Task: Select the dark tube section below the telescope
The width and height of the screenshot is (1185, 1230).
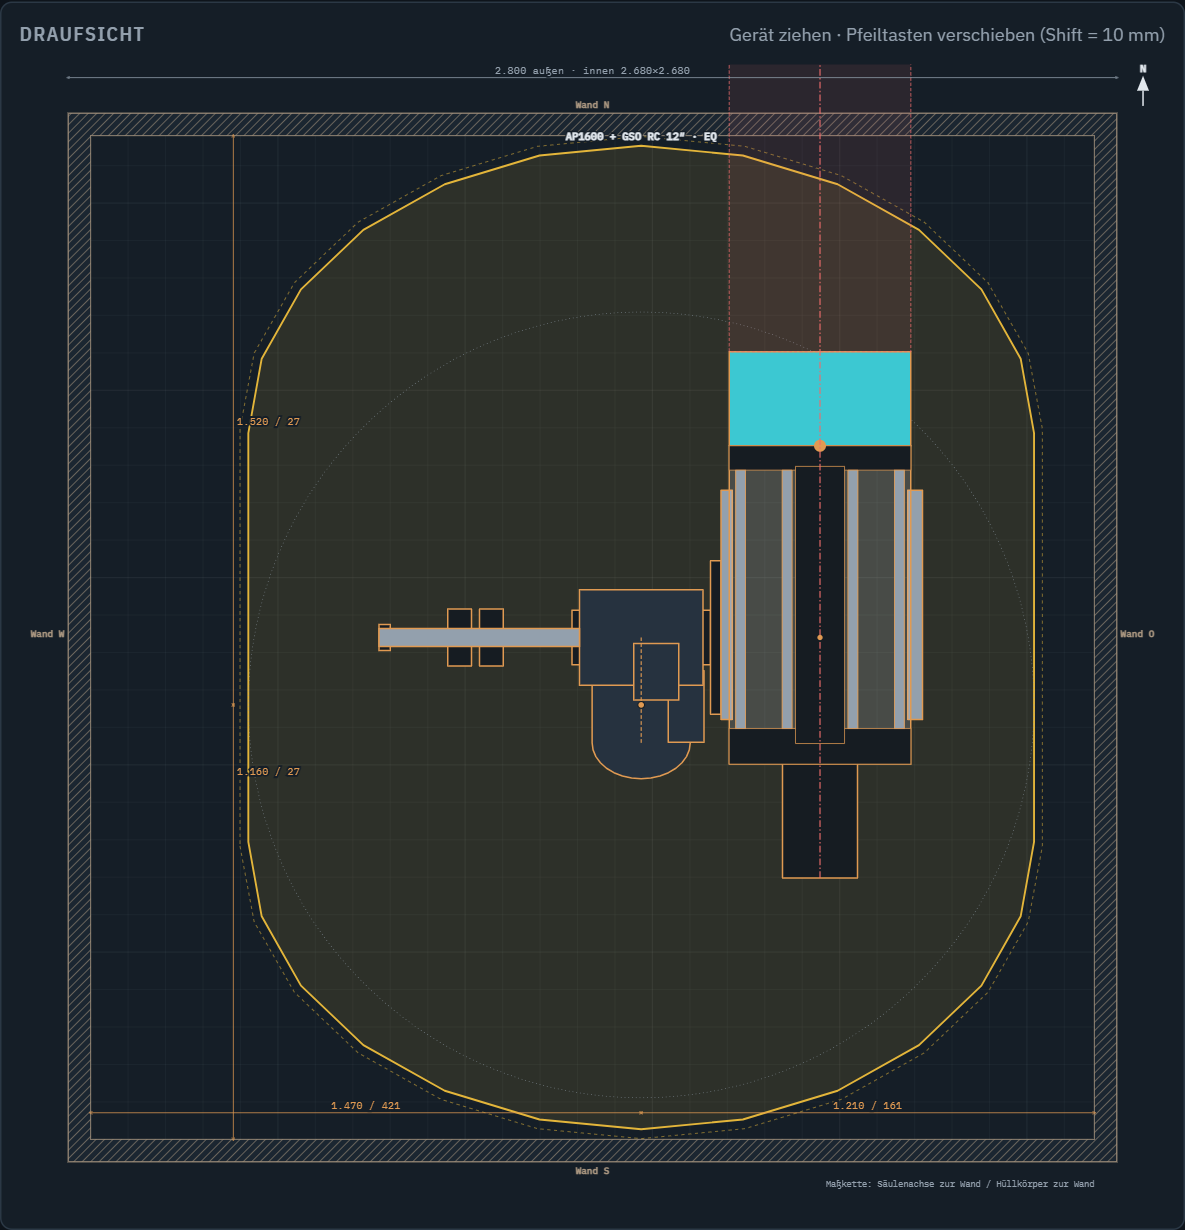Action: pos(820,821)
